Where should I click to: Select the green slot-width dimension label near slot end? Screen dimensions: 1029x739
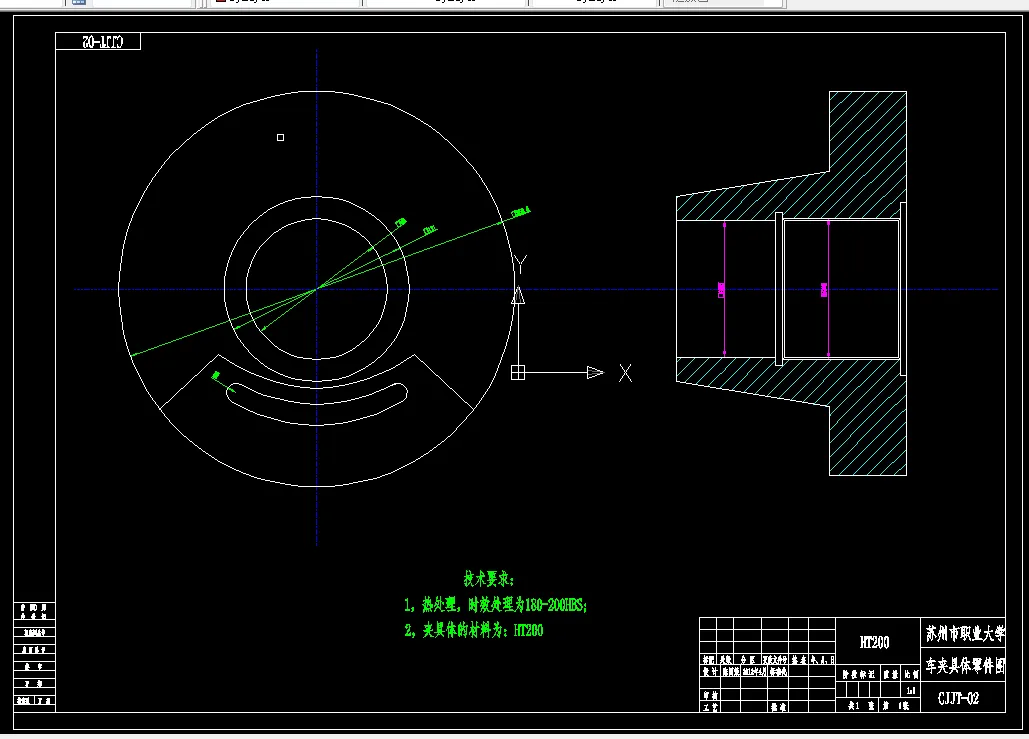tap(216, 375)
